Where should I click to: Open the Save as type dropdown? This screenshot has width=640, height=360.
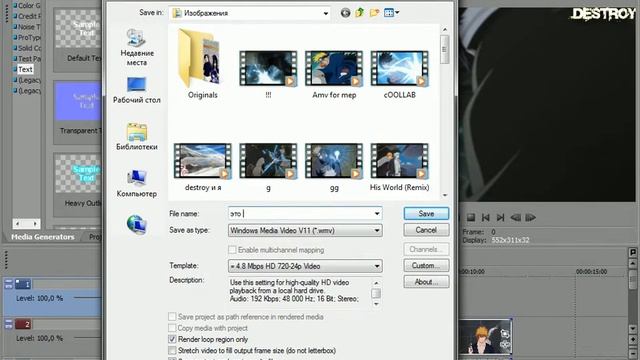point(377,231)
